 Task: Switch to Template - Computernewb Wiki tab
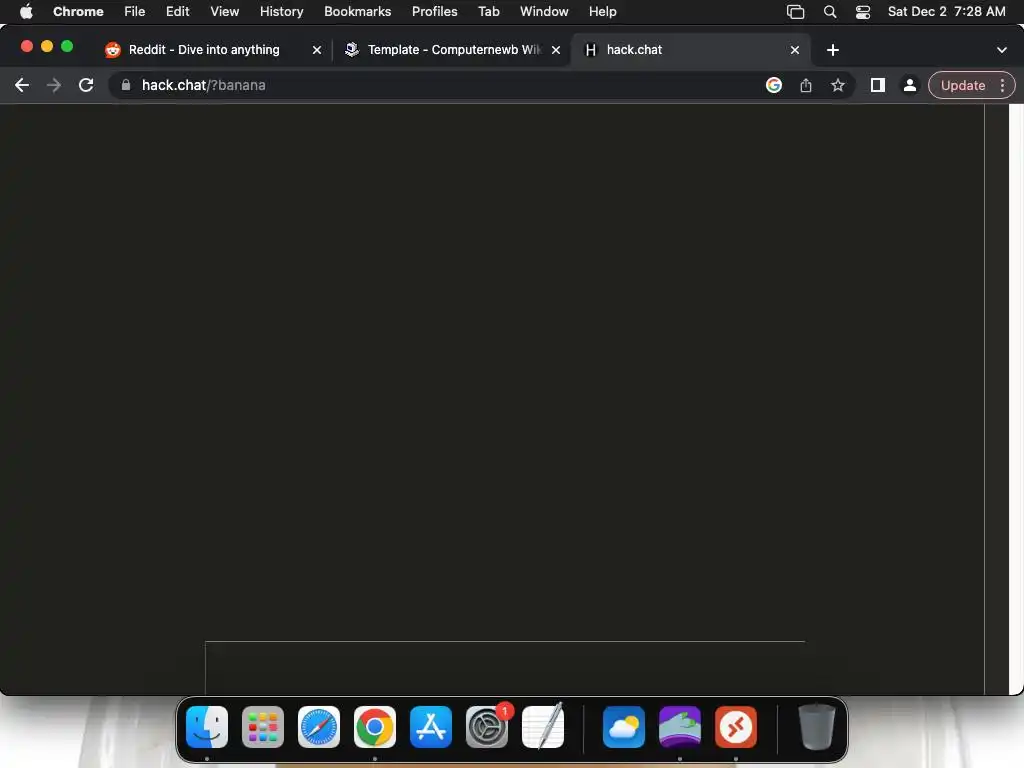tap(453, 50)
